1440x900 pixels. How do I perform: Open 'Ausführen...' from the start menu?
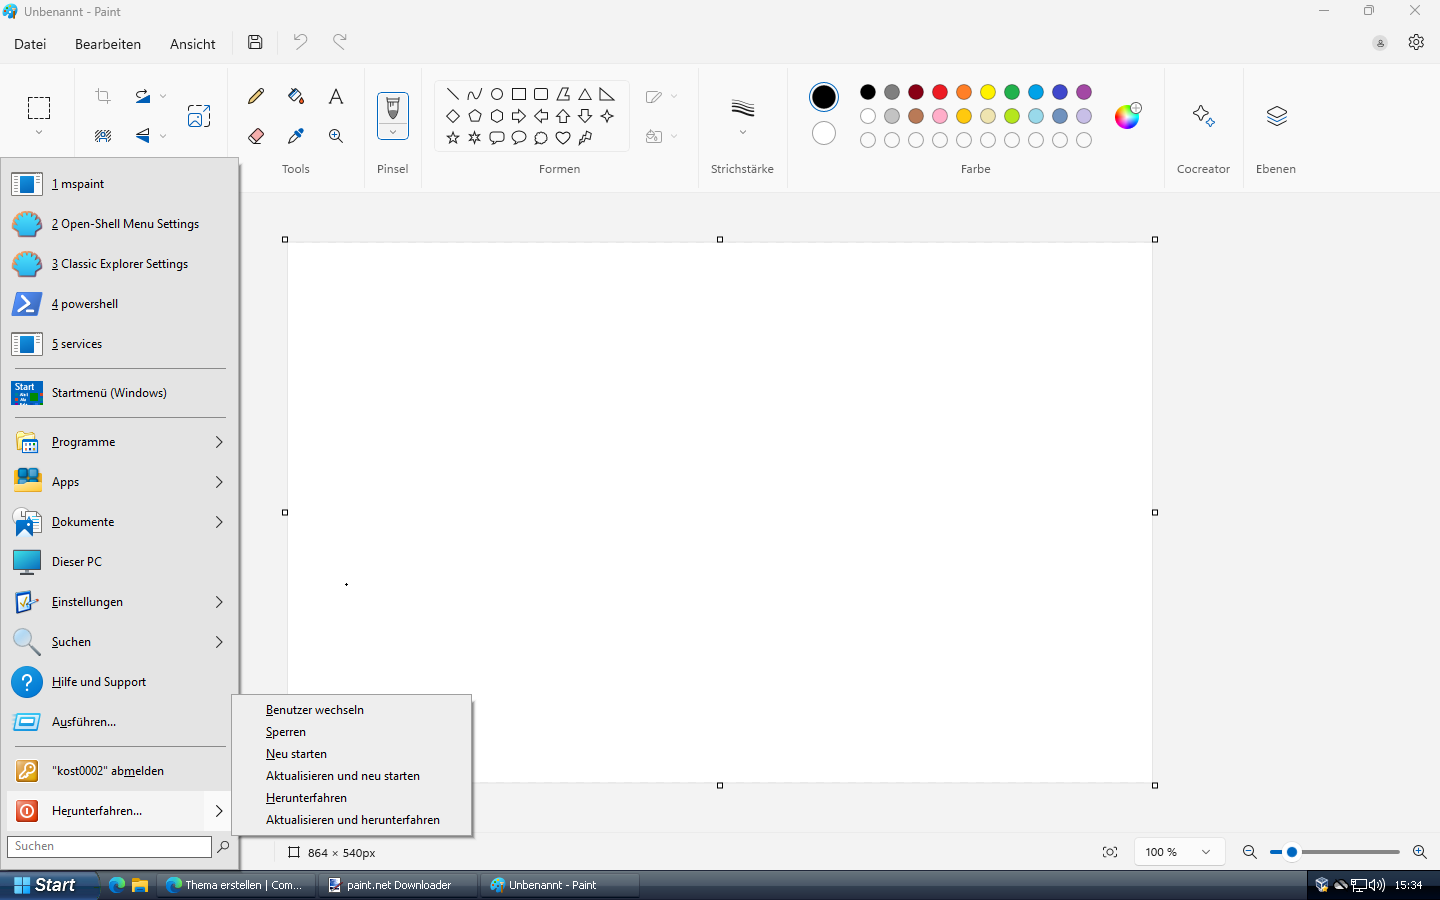click(85, 721)
